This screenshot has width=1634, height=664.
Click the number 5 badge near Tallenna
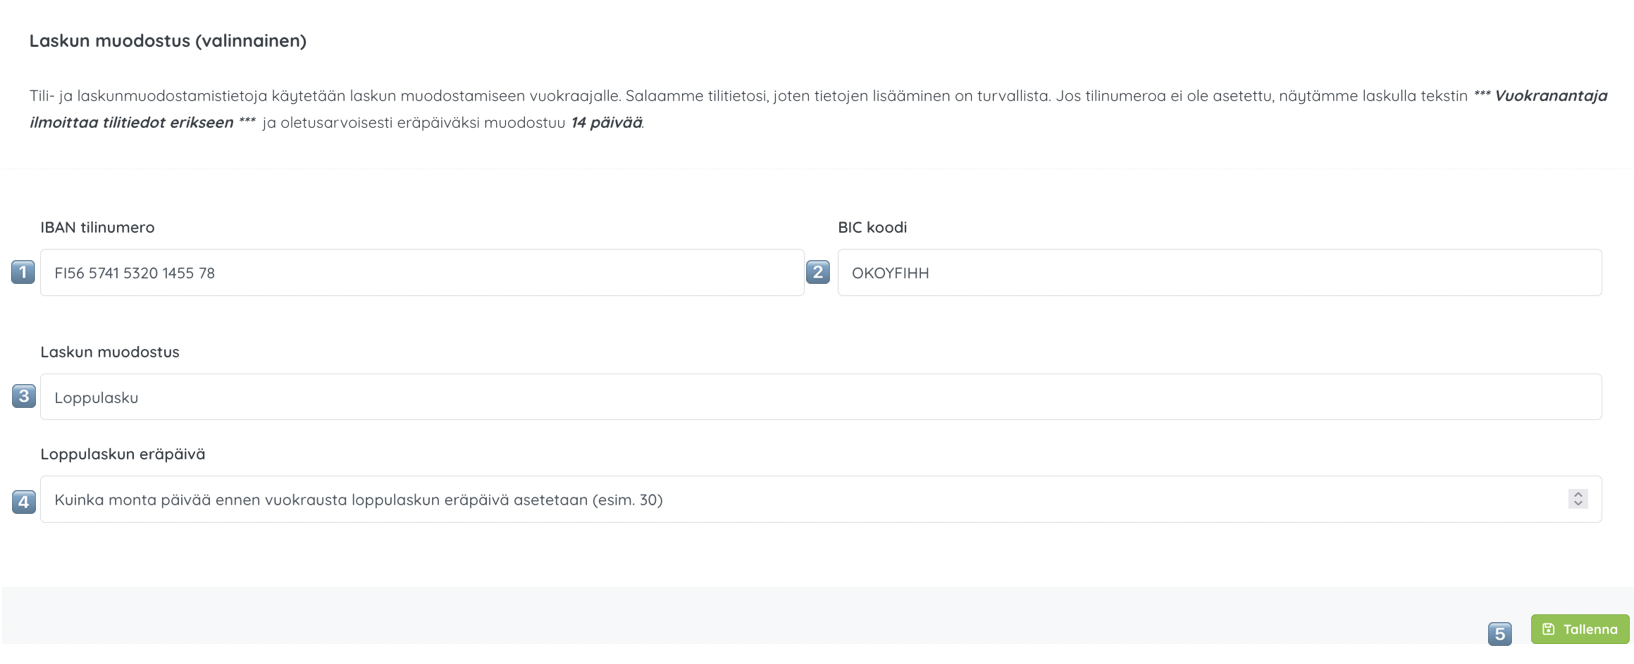point(1500,633)
